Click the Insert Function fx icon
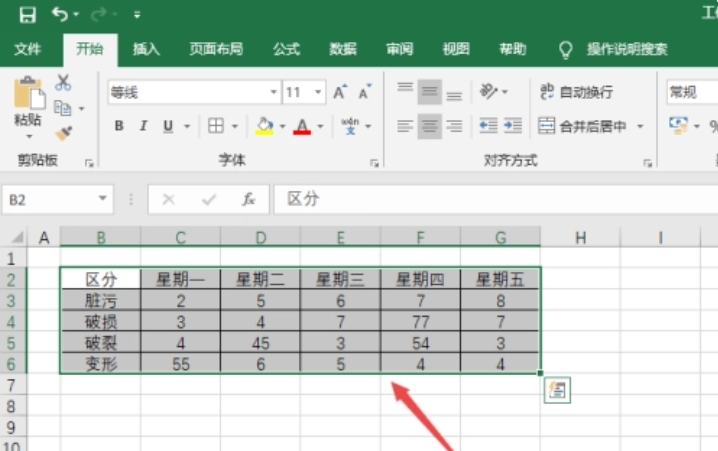Viewport: 718px width, 451px height. 249,199
